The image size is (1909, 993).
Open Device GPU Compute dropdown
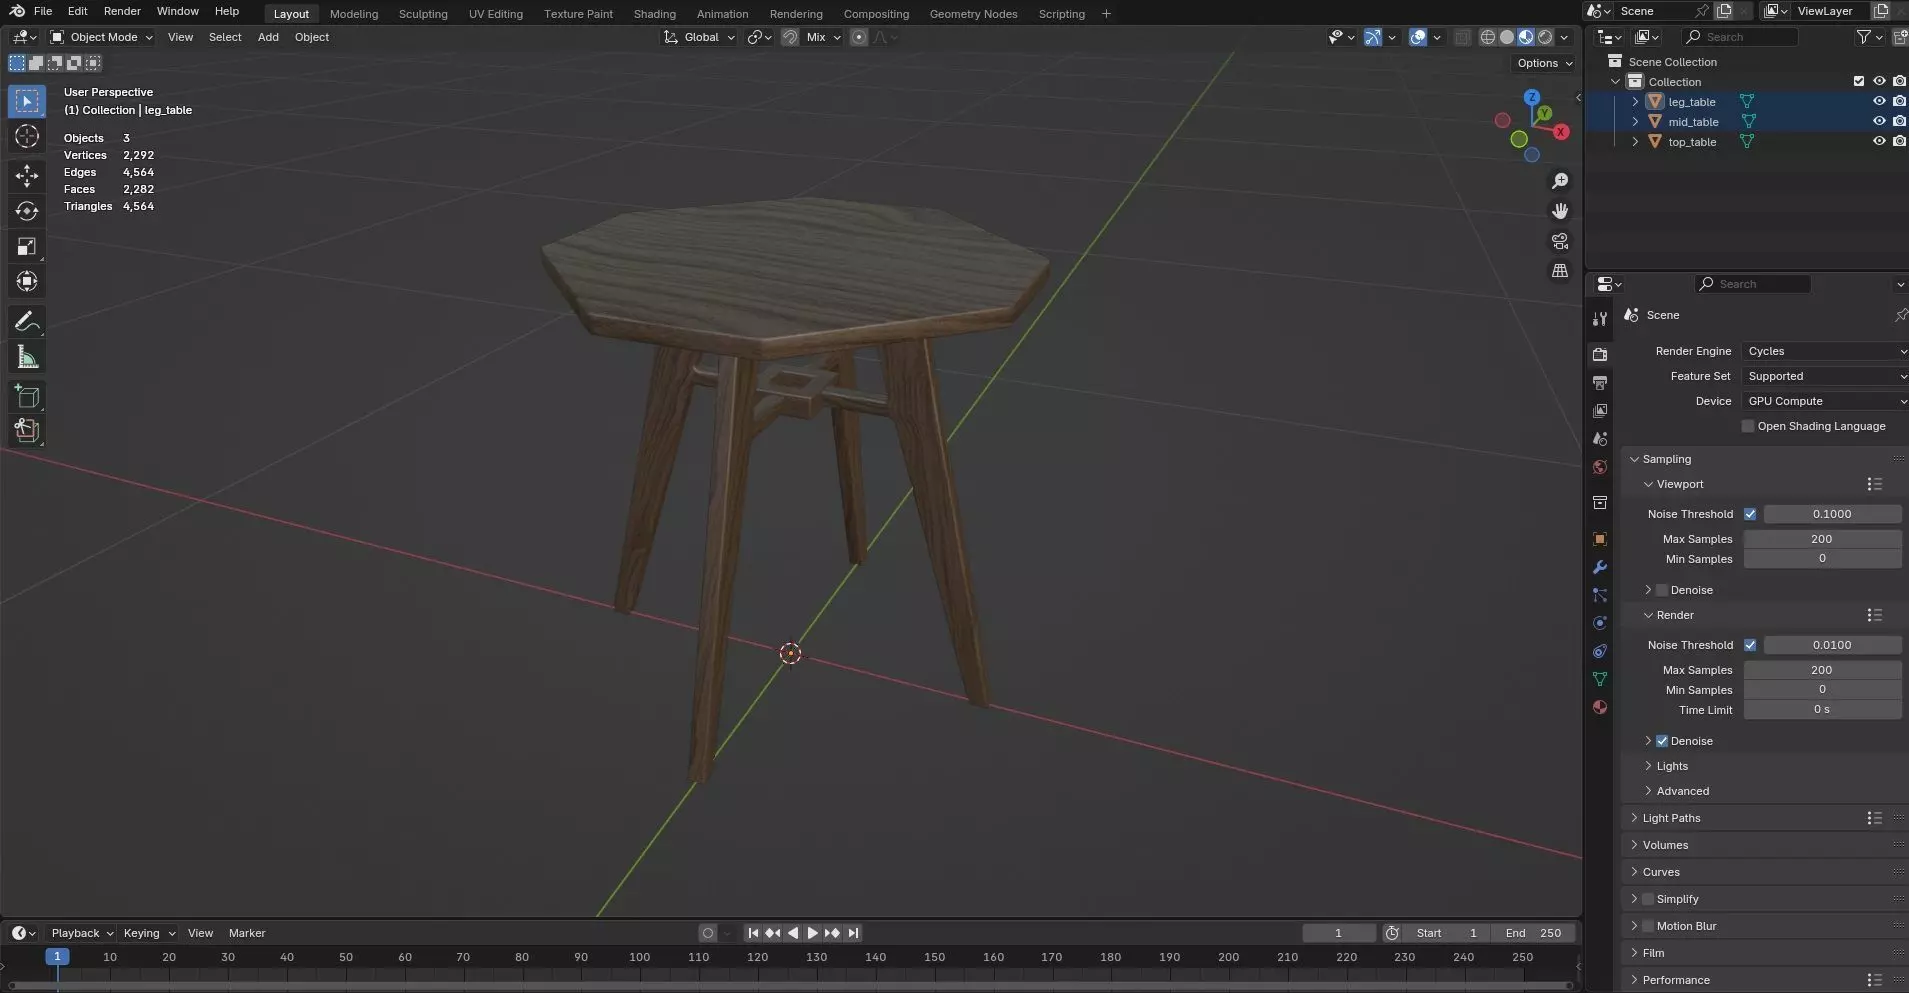click(x=1825, y=401)
